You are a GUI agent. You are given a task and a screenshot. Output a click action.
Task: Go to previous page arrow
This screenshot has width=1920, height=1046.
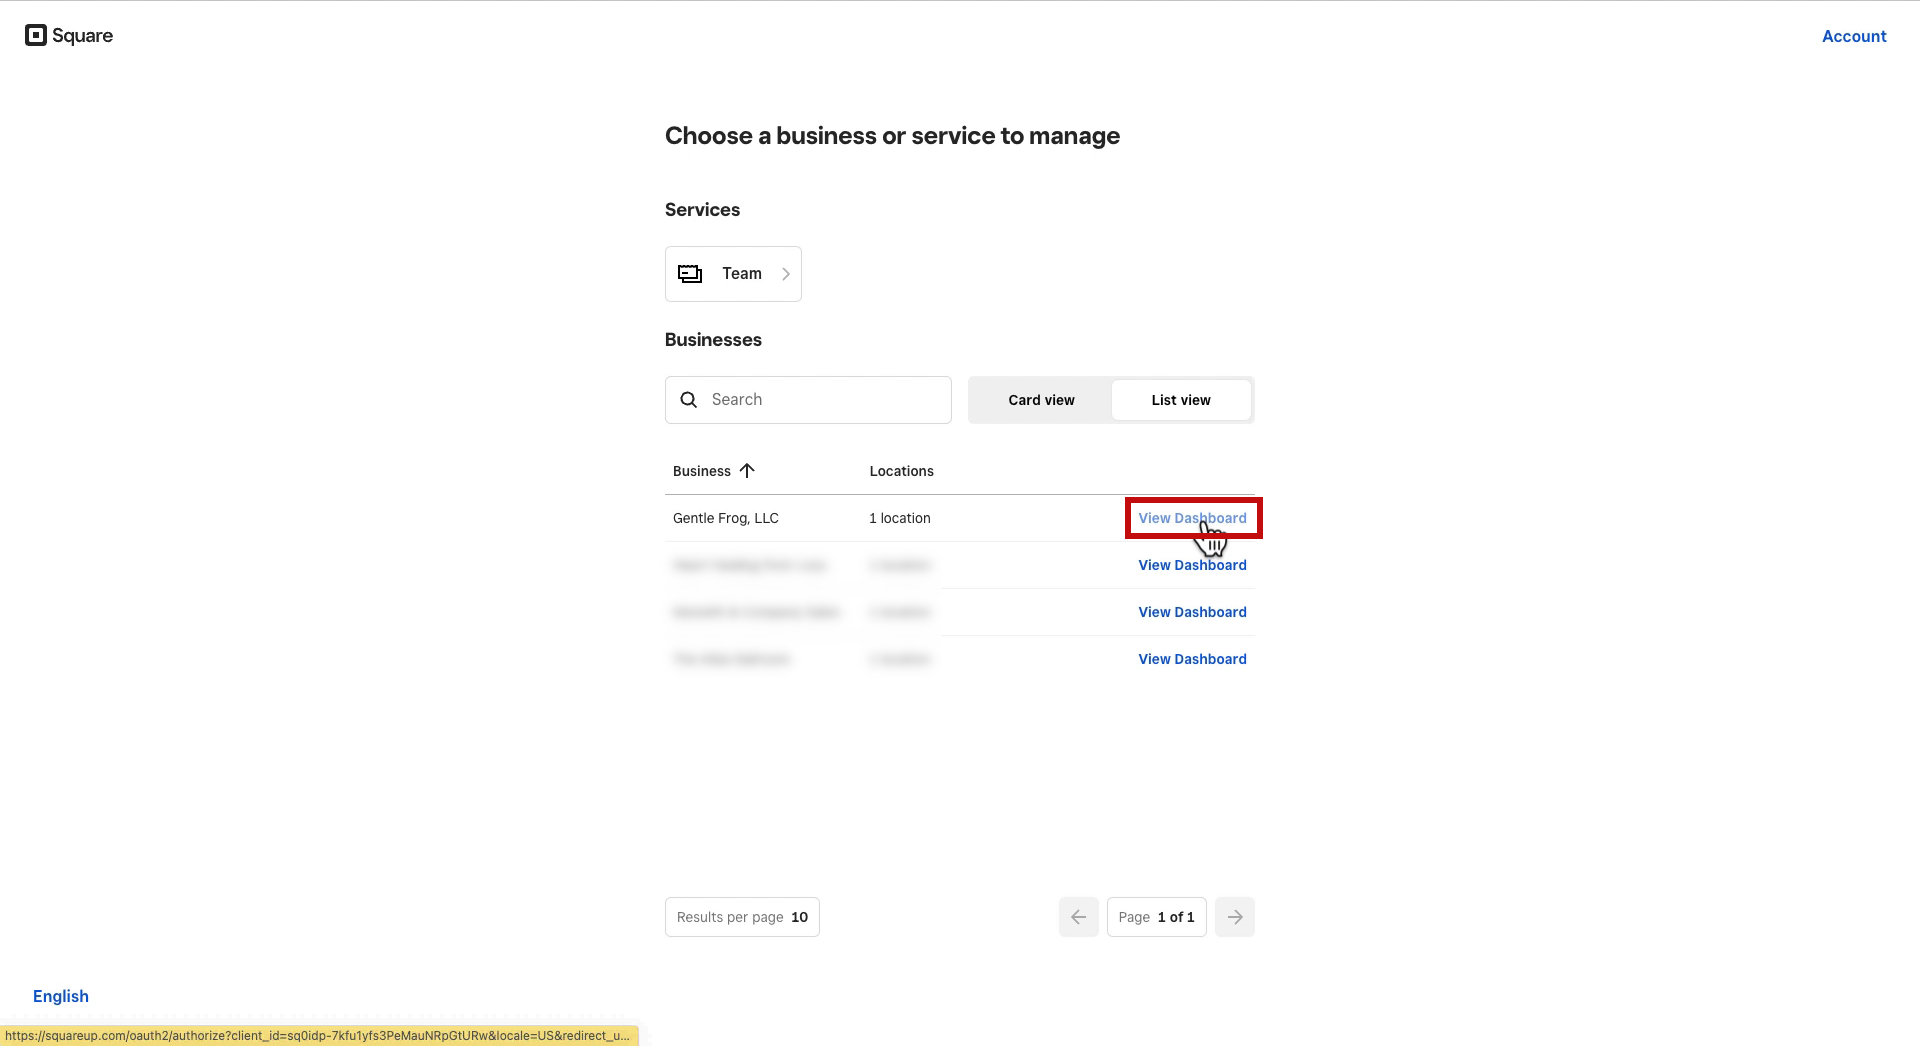point(1078,917)
